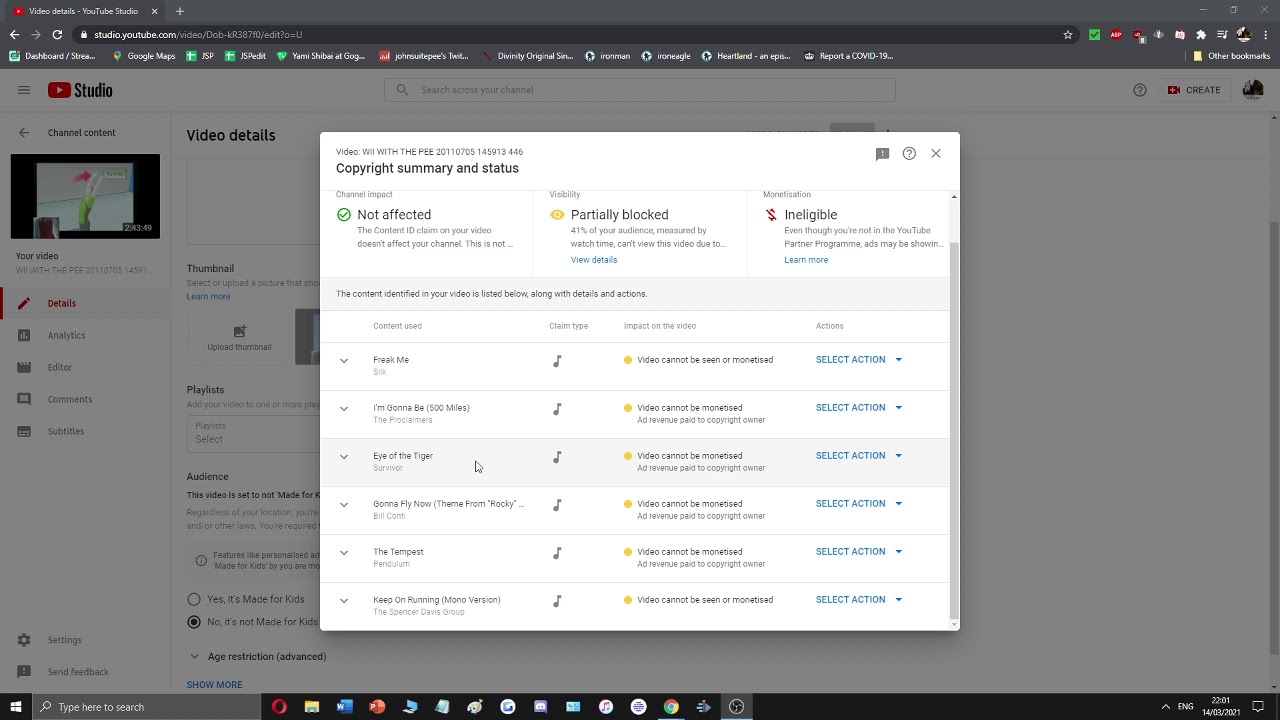Screen dimensions: 1280x720
Task: Click the music note icon for I'm Gonna Be
Action: (x=557, y=408)
